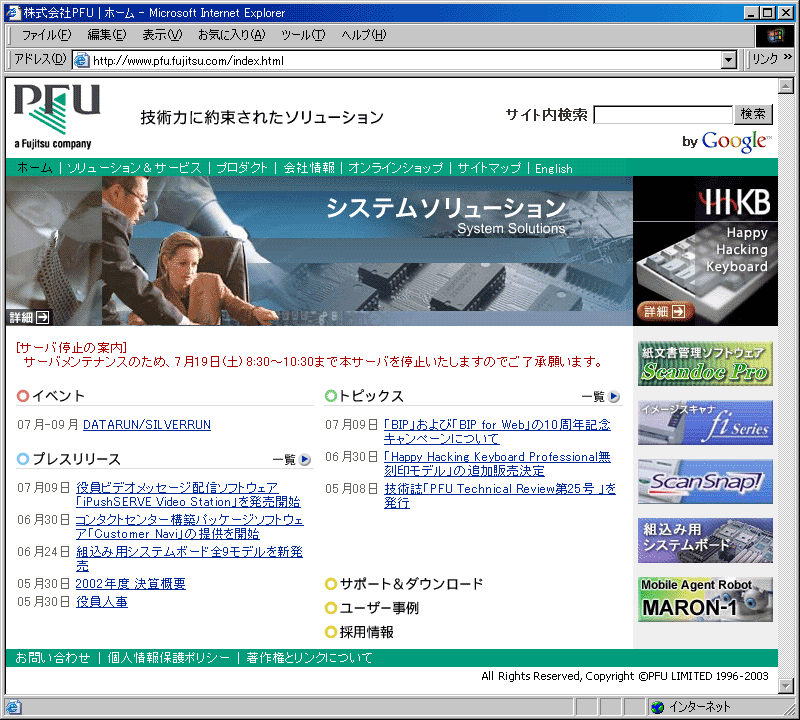The height and width of the screenshot is (720, 800).
Task: Click the URL in the address field
Action: 188,61
